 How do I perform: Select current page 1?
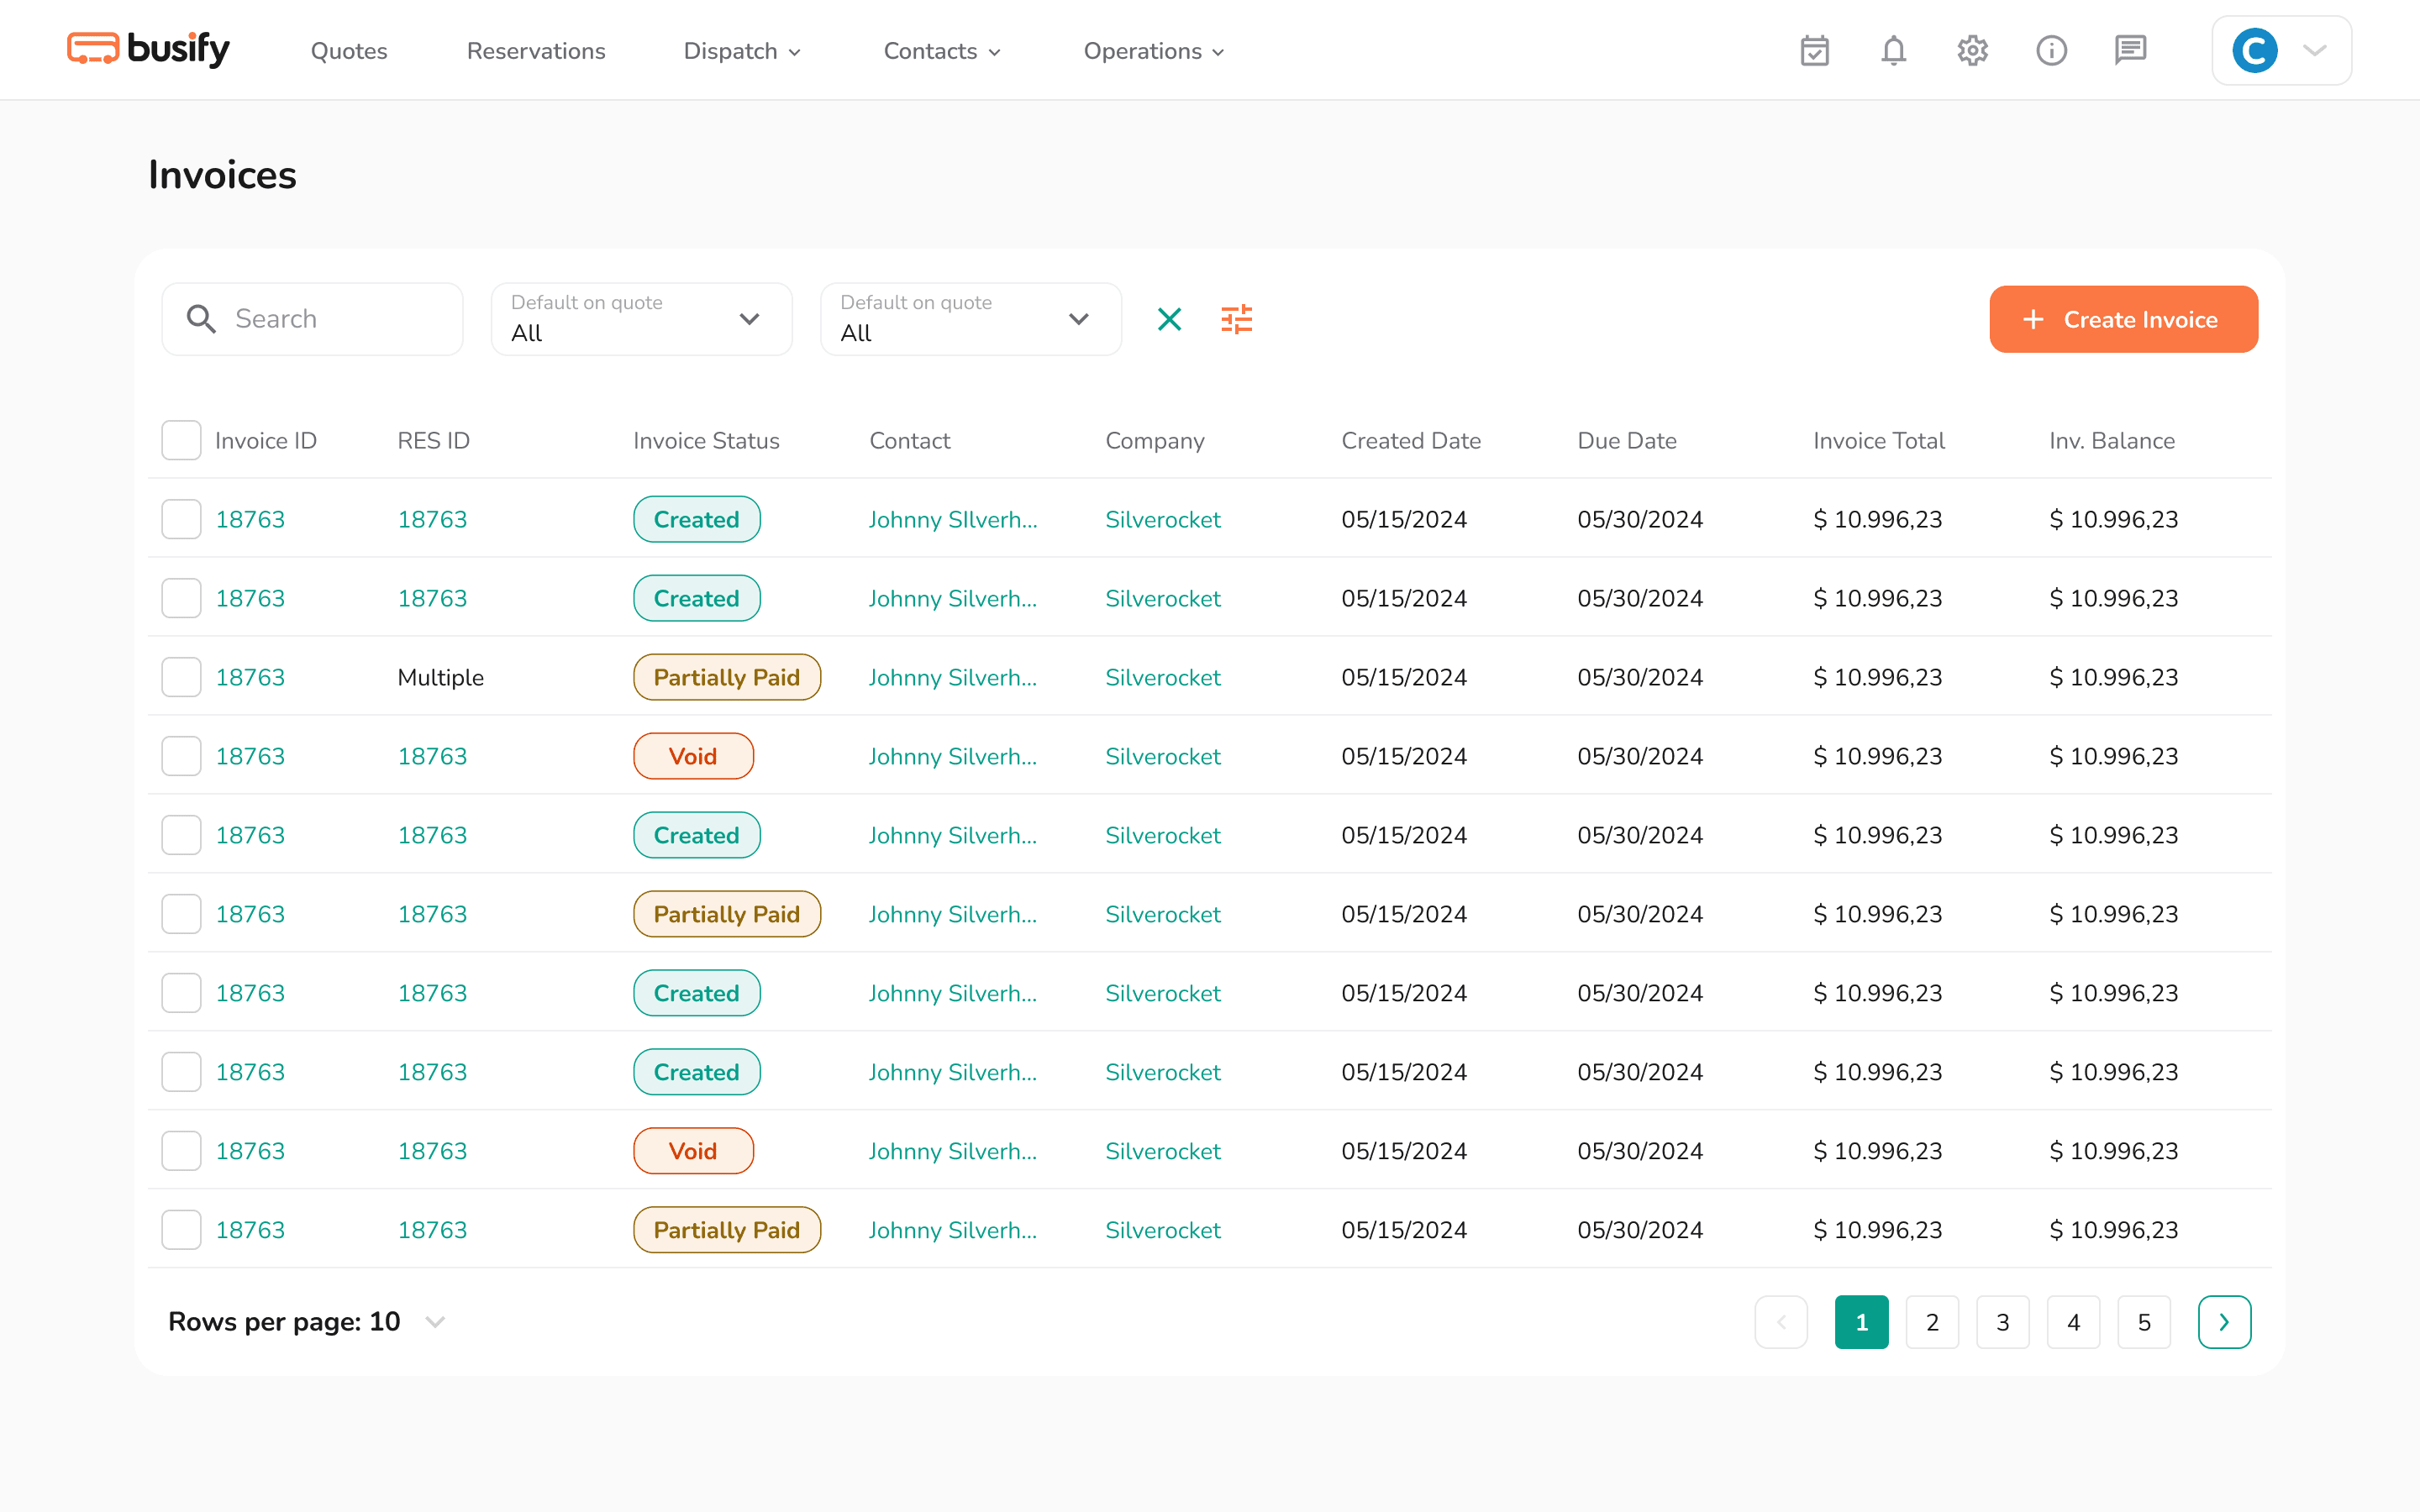point(1862,1322)
